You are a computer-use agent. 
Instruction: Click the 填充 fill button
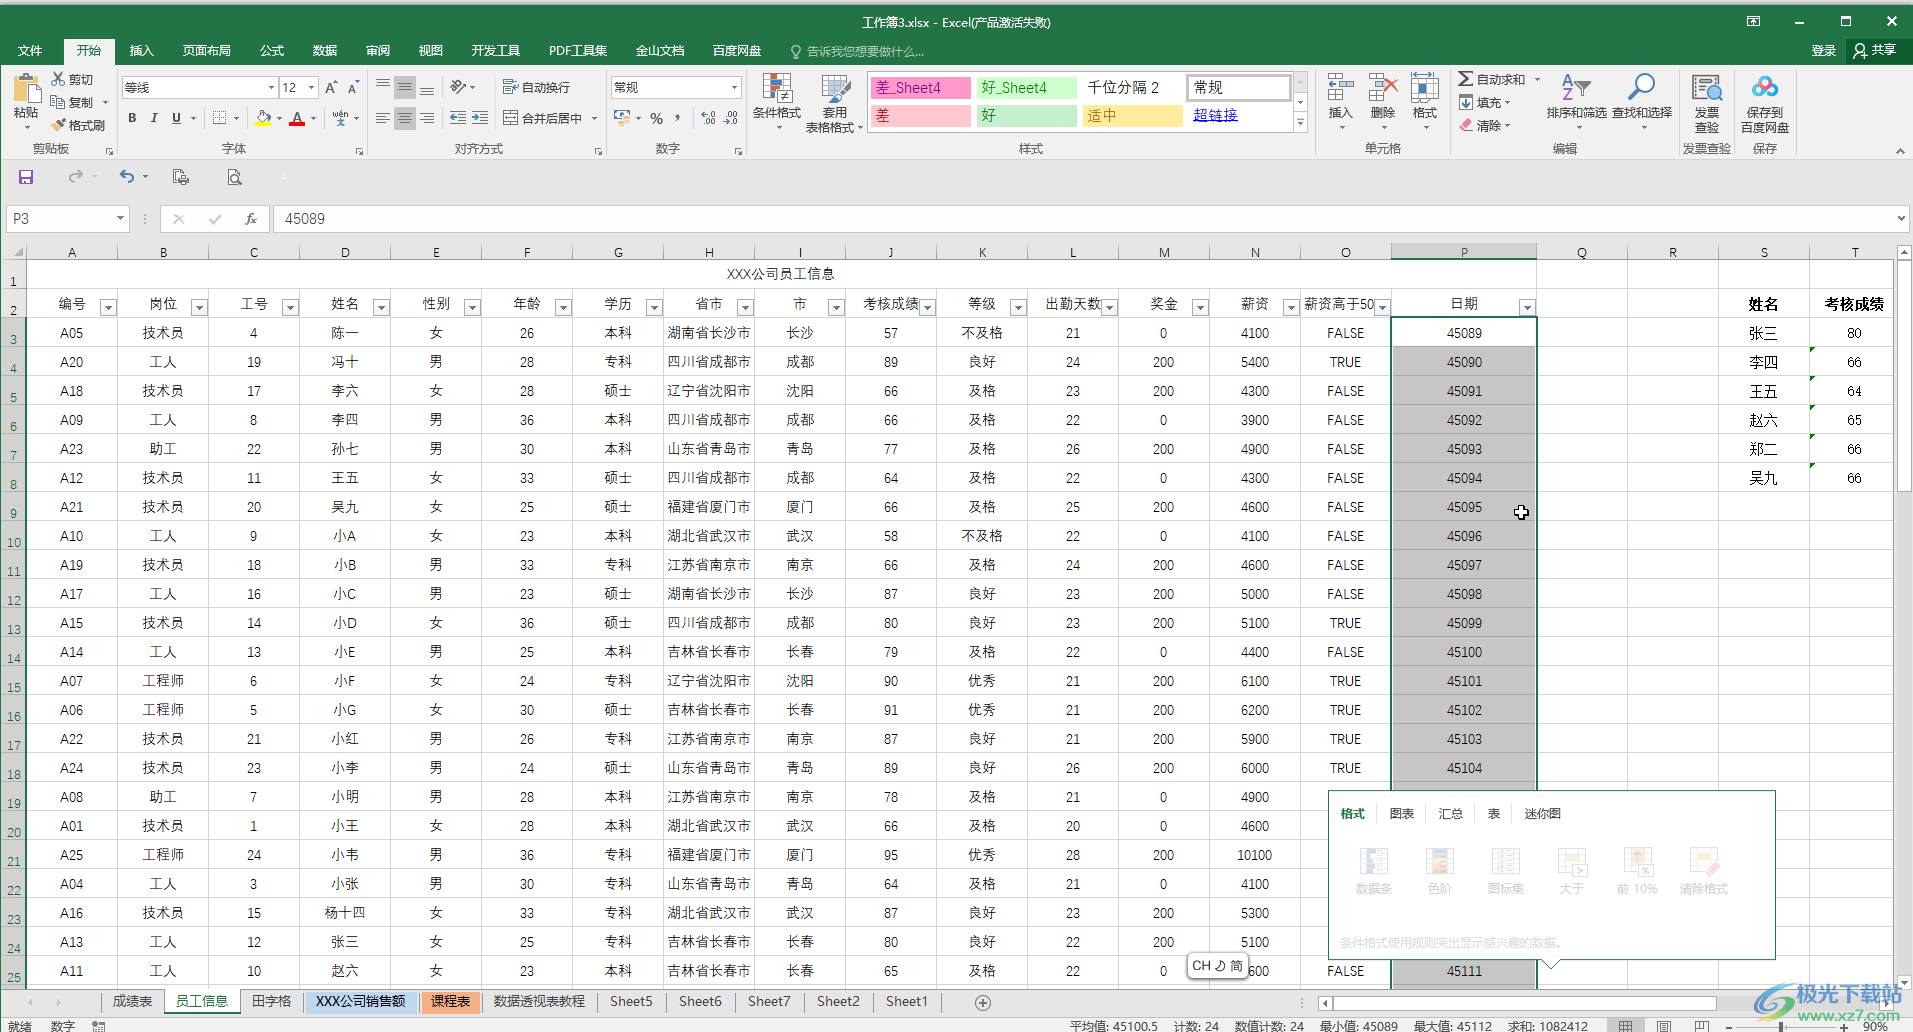pyautogui.click(x=1485, y=102)
